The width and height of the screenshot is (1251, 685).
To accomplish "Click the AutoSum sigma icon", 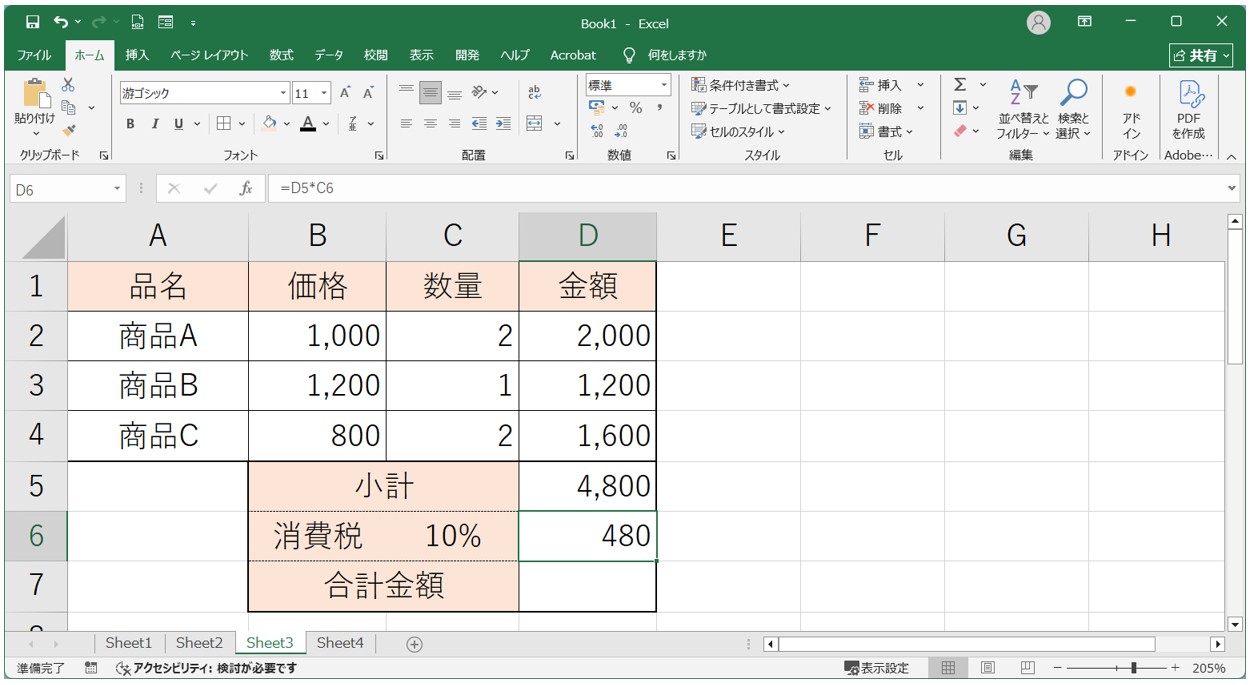I will [x=960, y=85].
